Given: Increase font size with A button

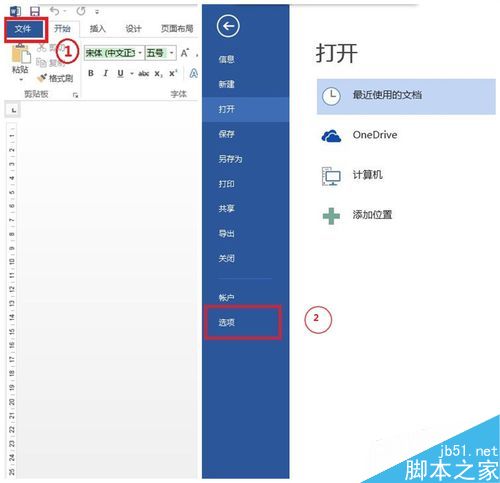Looking at the screenshot, I should 185,53.
